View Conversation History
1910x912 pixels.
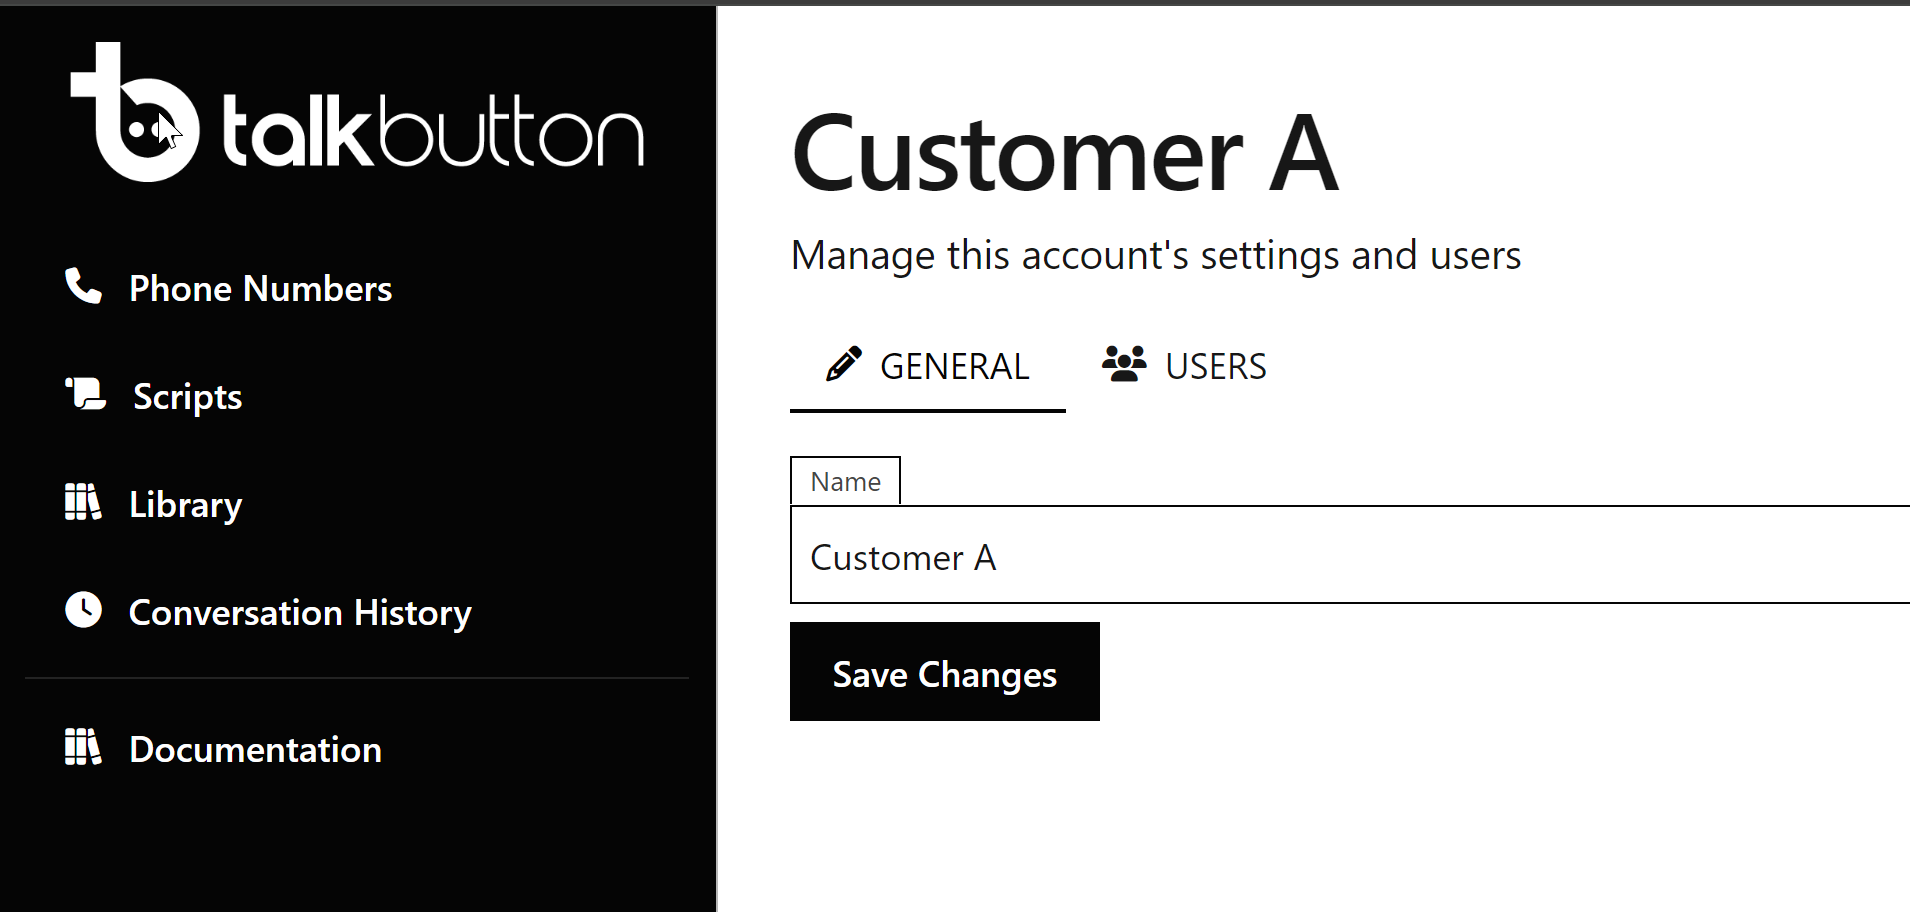300,613
